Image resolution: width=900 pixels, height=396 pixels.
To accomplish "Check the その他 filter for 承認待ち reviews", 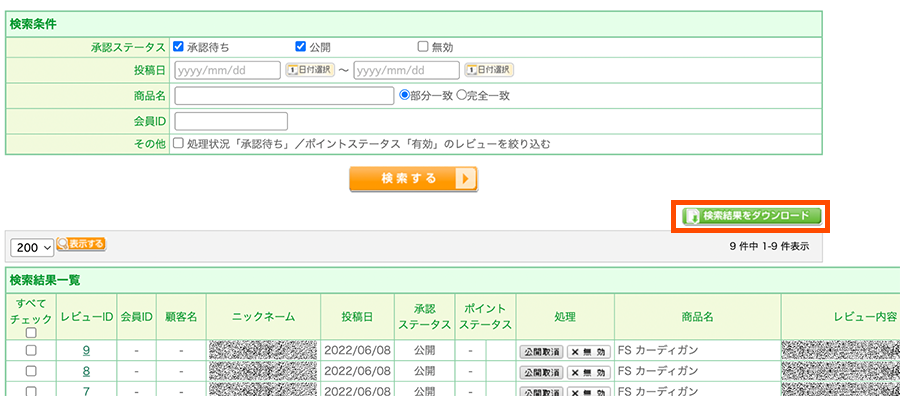I will pos(179,143).
